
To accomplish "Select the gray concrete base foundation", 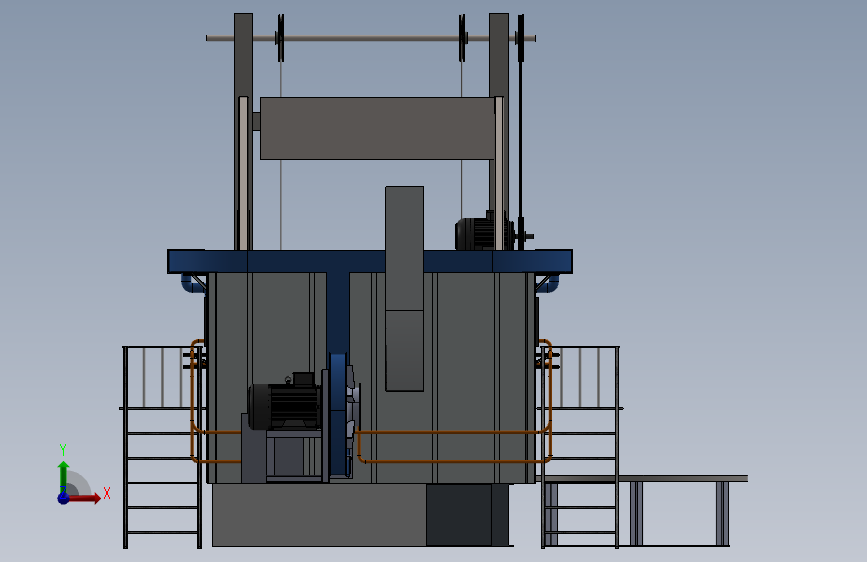I will tap(319, 515).
